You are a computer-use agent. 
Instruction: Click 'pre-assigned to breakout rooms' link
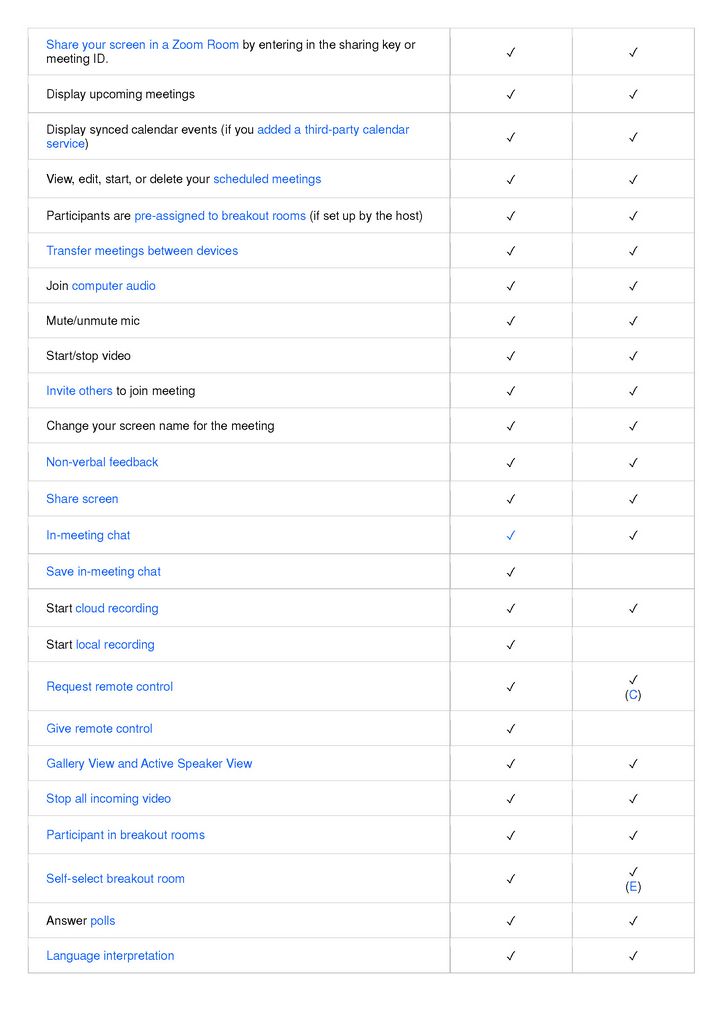tap(220, 216)
